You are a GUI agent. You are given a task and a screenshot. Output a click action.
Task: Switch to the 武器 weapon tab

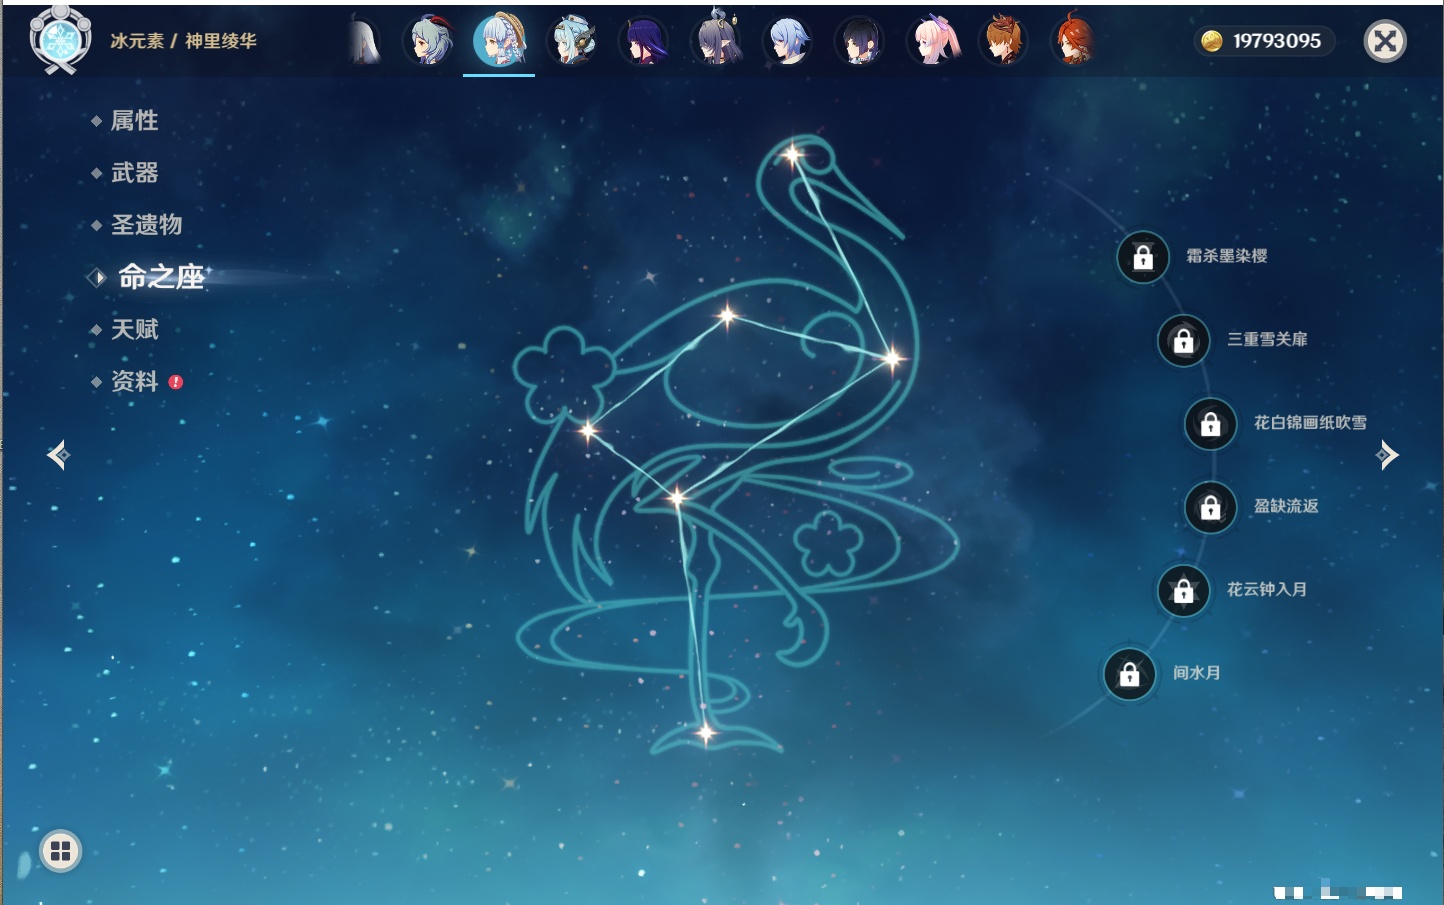[x=134, y=173]
